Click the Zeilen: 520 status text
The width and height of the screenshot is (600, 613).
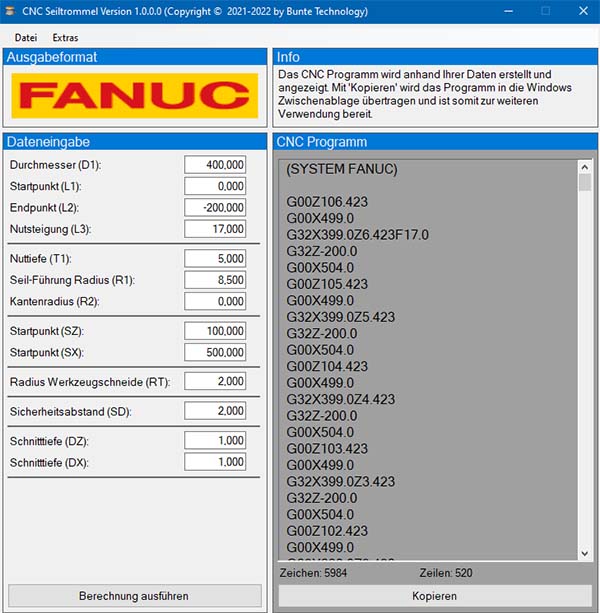(x=446, y=573)
